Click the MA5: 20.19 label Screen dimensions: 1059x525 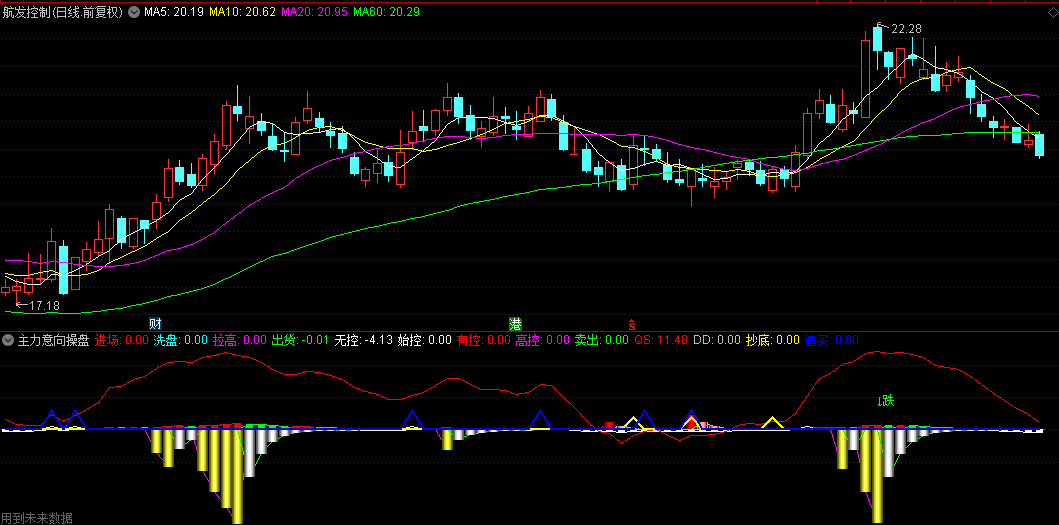pyautogui.click(x=172, y=11)
